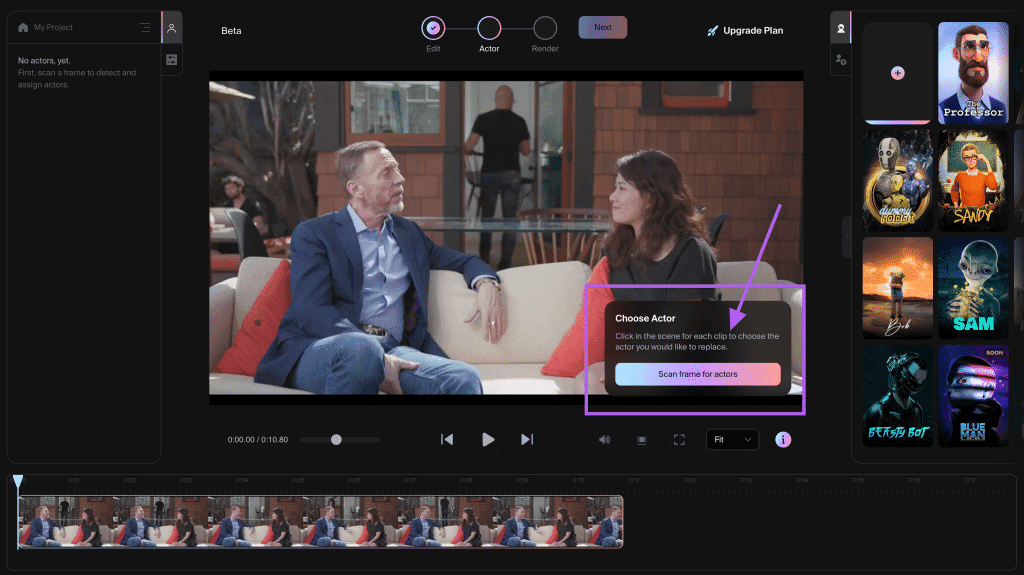Image resolution: width=1024 pixels, height=575 pixels.
Task: Click the home icon beside My Project
Action: click(24, 27)
